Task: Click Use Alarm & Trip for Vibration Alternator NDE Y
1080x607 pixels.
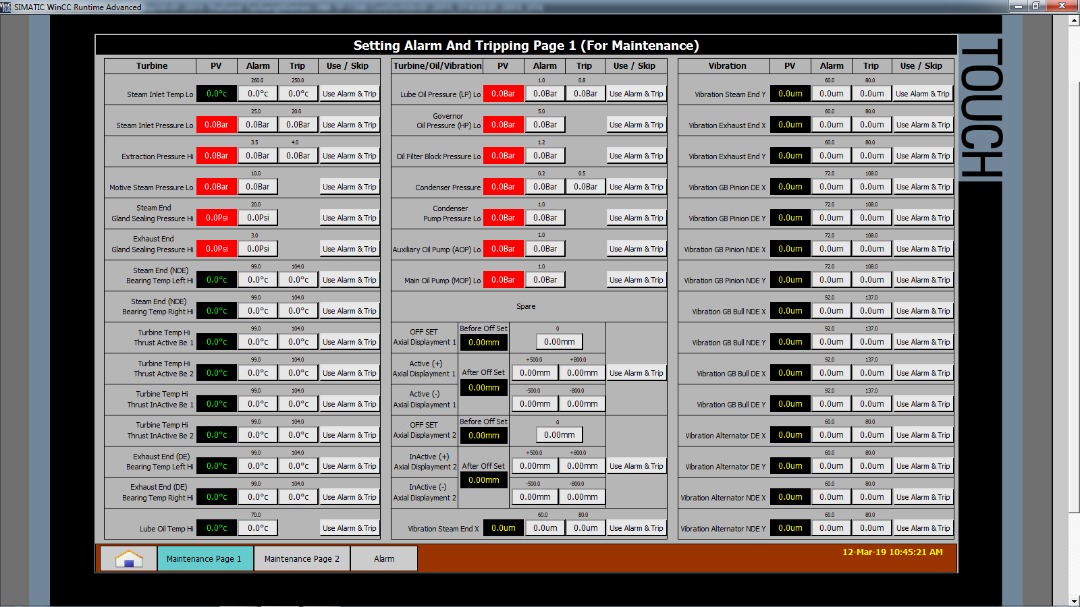Action: 922,528
